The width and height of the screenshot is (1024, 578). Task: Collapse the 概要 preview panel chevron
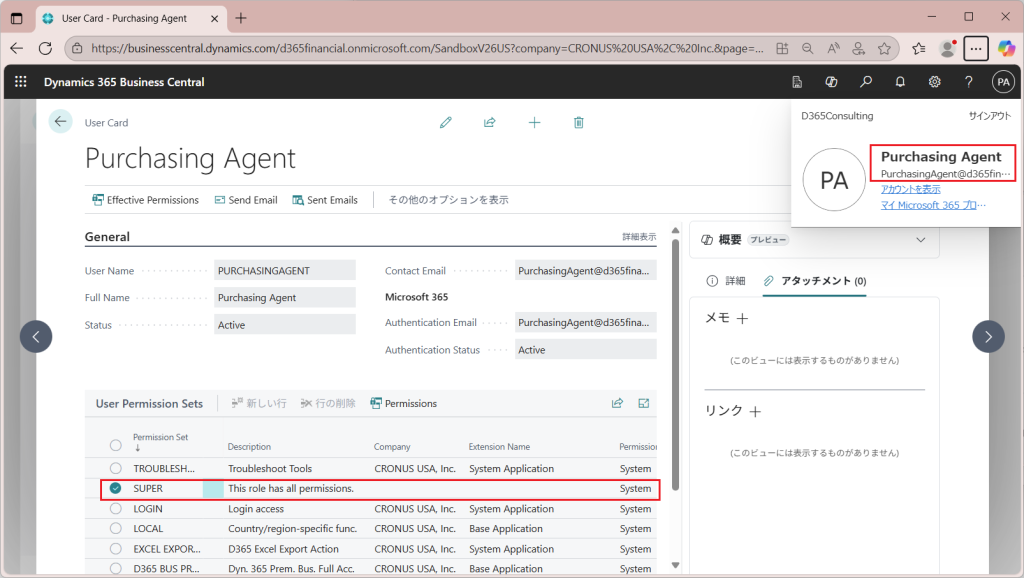tap(921, 240)
